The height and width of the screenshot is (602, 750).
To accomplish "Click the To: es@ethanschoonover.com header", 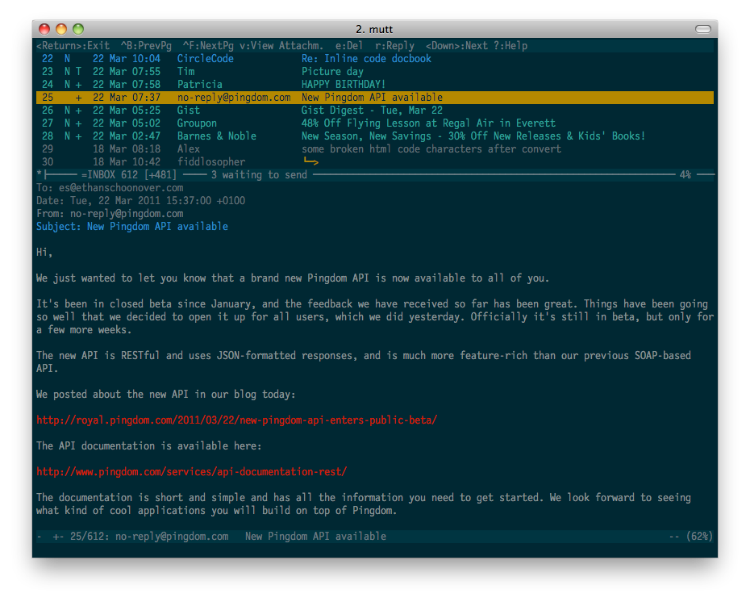I will click(x=110, y=187).
